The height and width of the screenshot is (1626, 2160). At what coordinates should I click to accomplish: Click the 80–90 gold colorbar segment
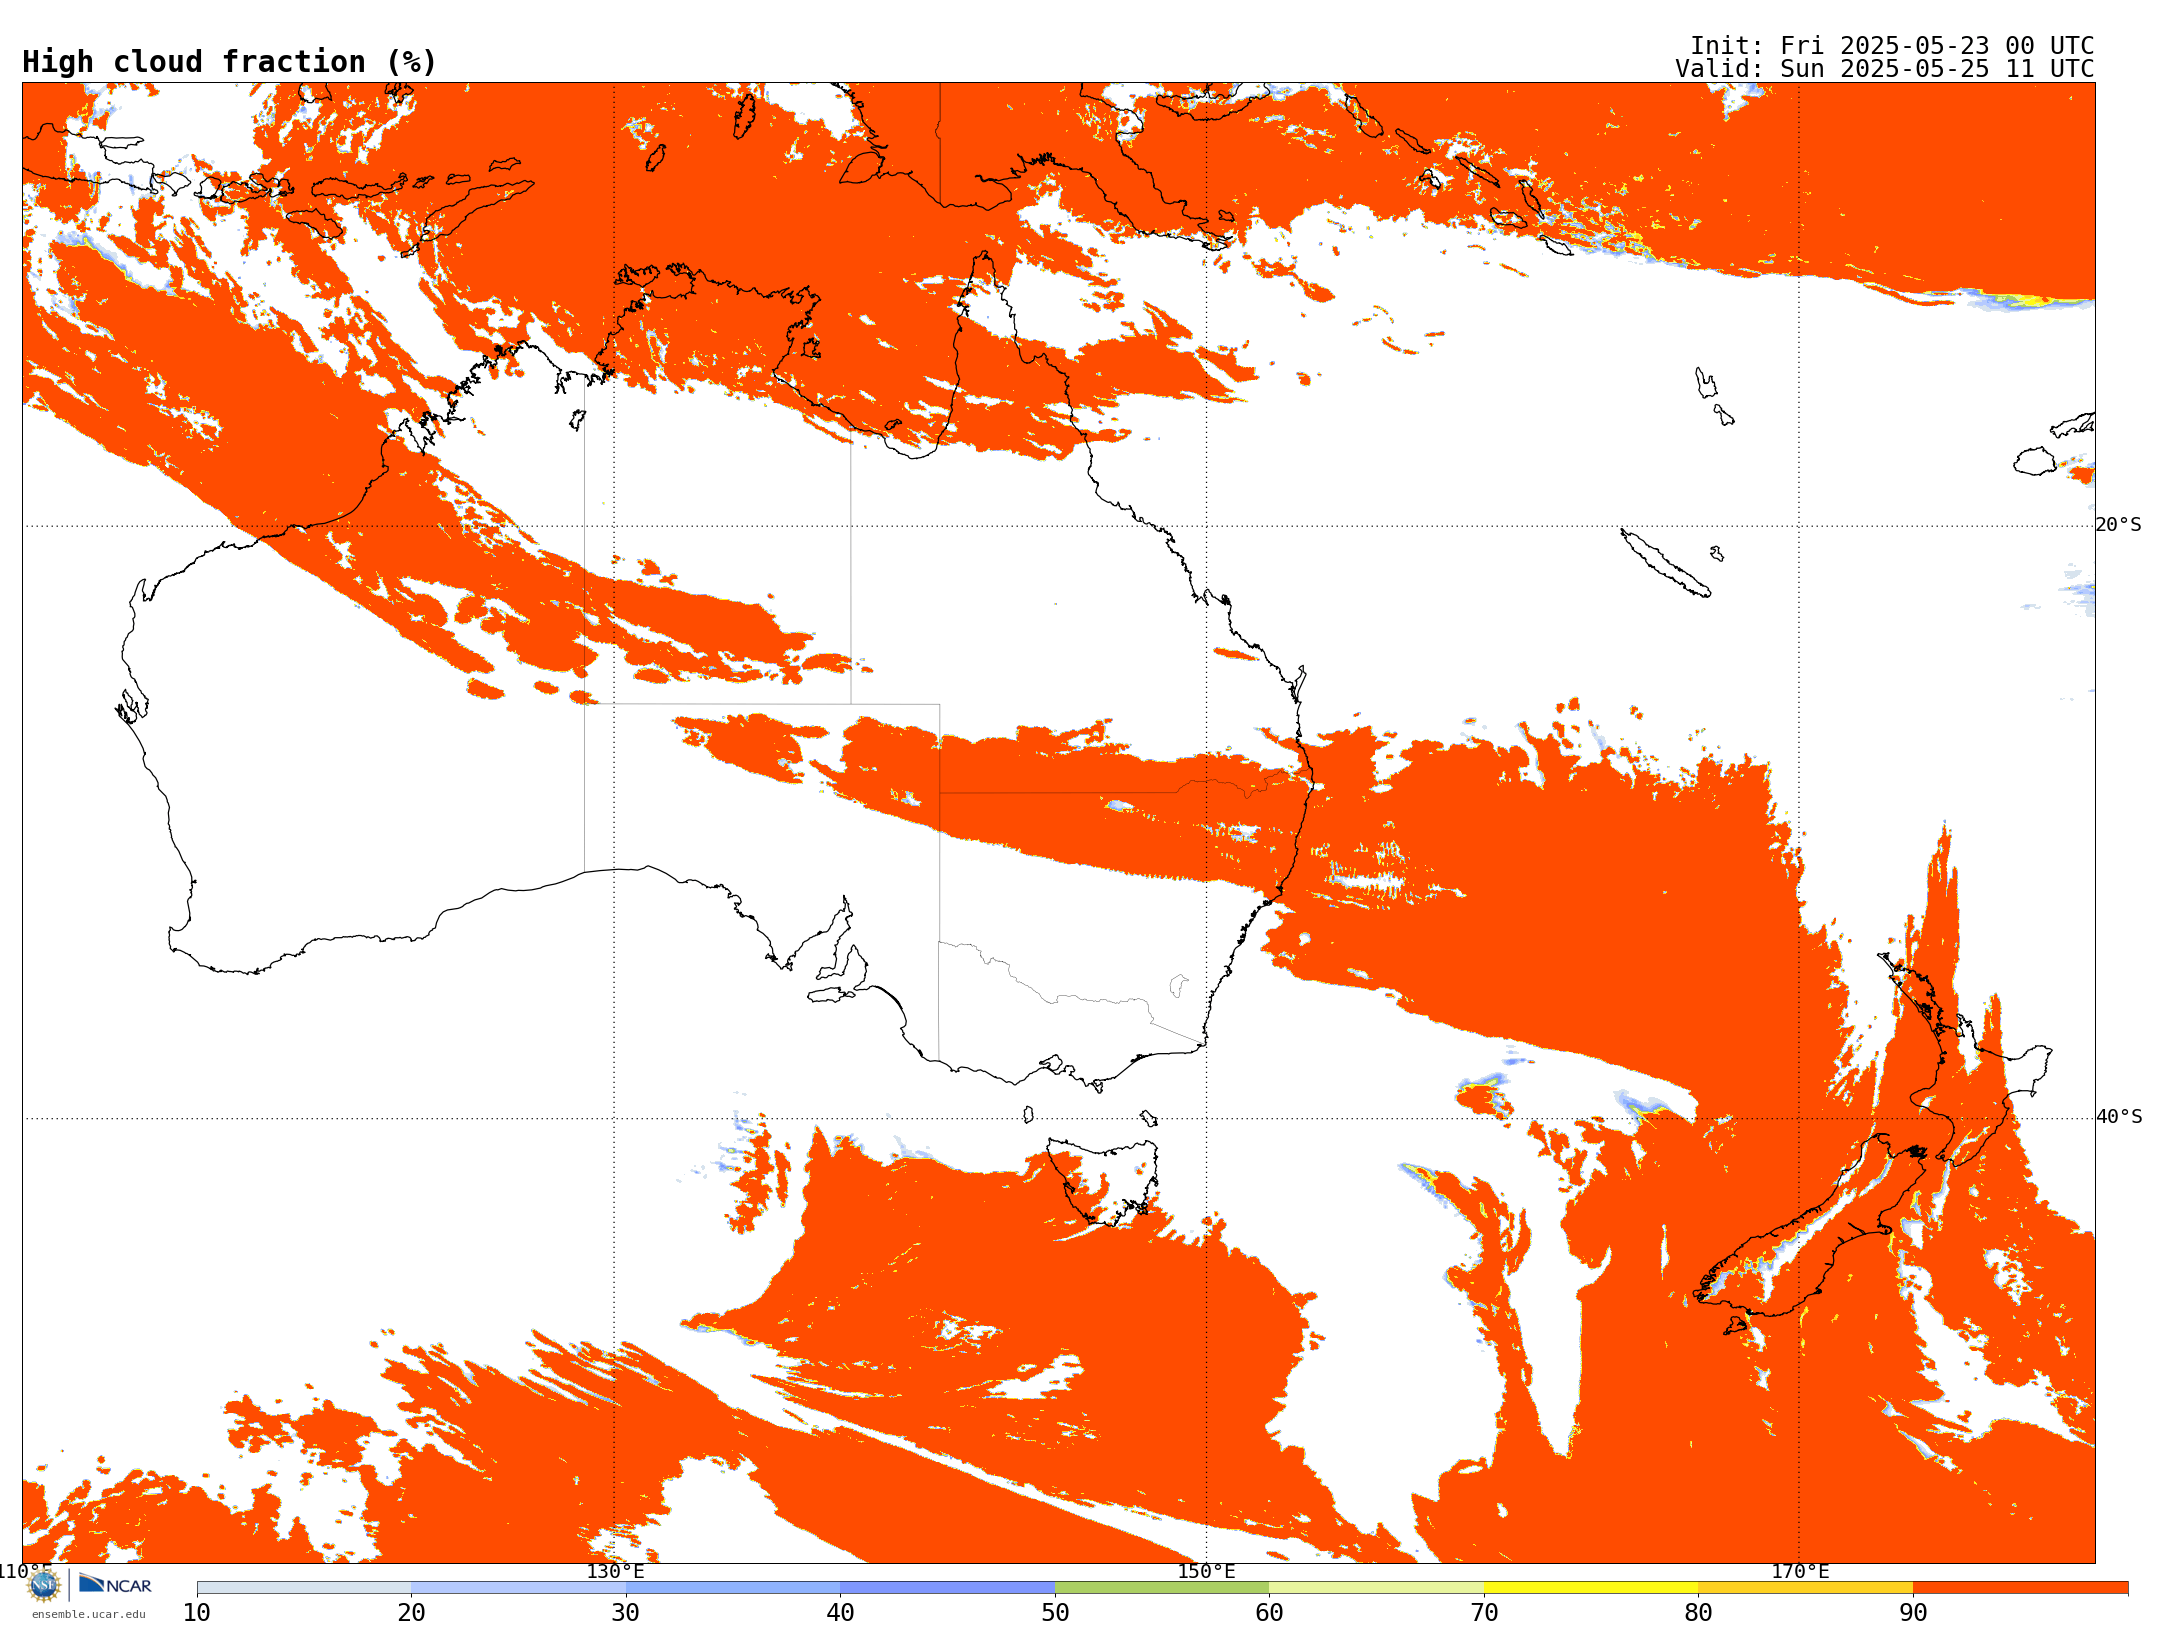click(1805, 1588)
